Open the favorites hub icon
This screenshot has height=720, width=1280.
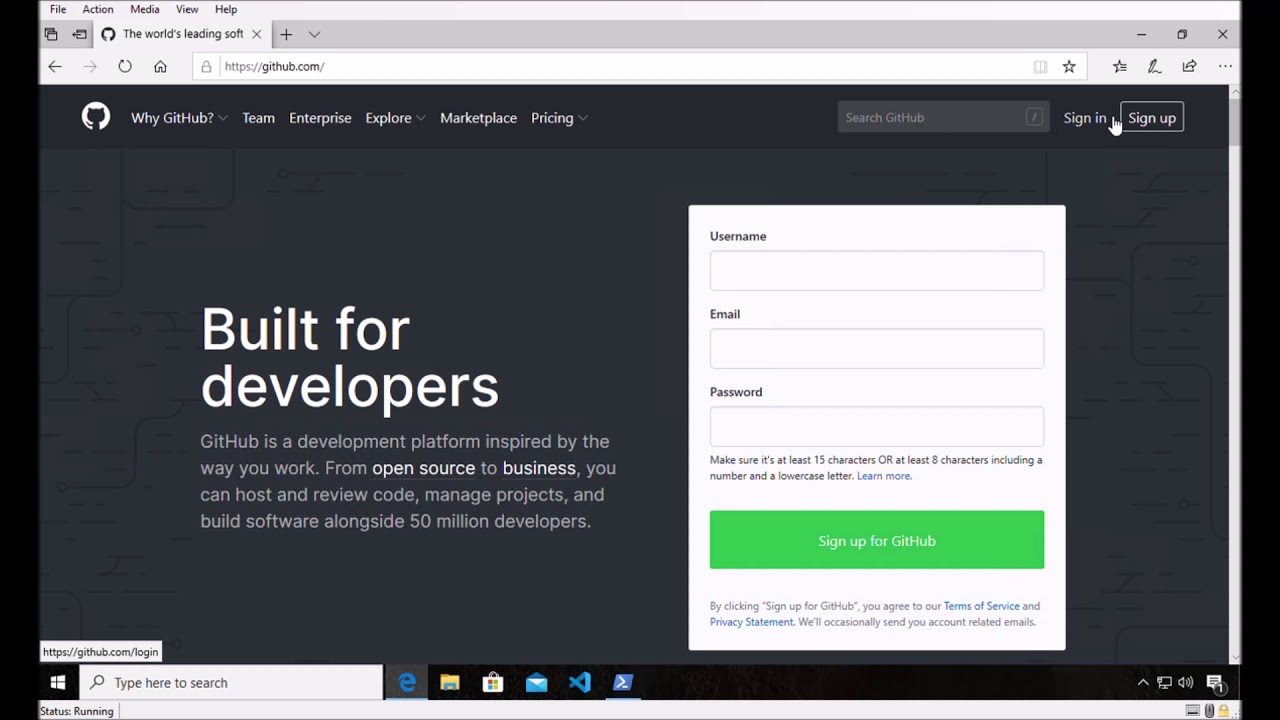[x=1120, y=66]
